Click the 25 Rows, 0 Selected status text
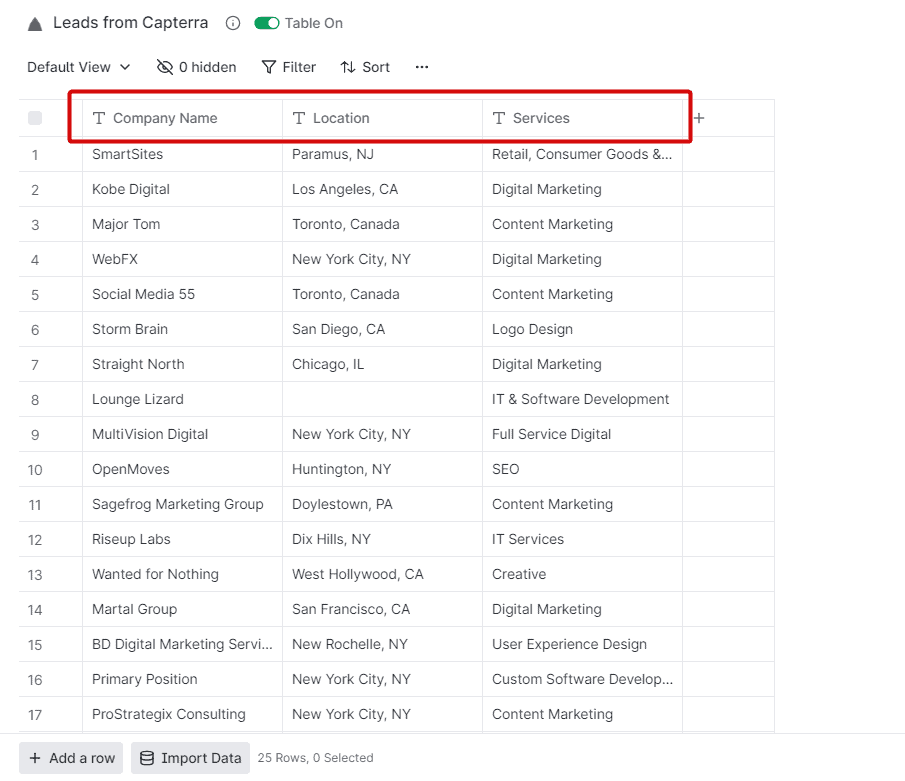 (x=315, y=758)
